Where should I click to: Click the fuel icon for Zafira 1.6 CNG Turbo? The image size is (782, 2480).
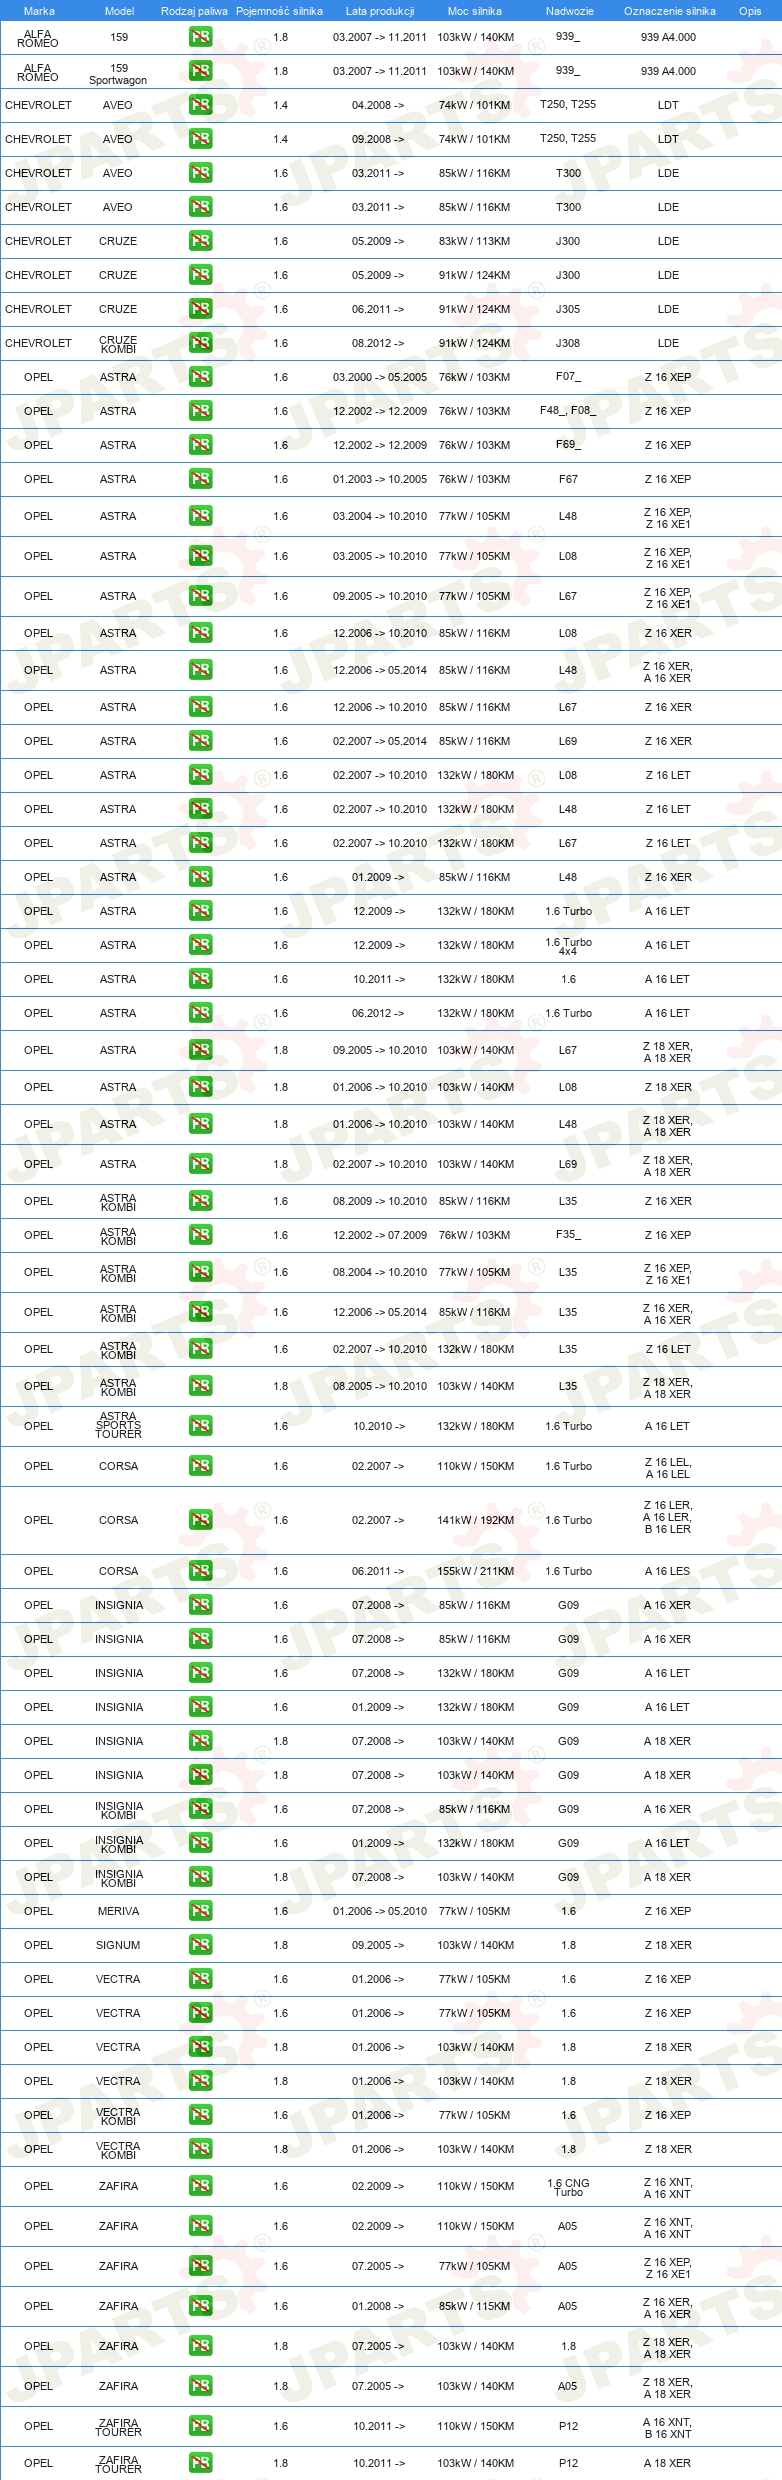pos(200,2186)
